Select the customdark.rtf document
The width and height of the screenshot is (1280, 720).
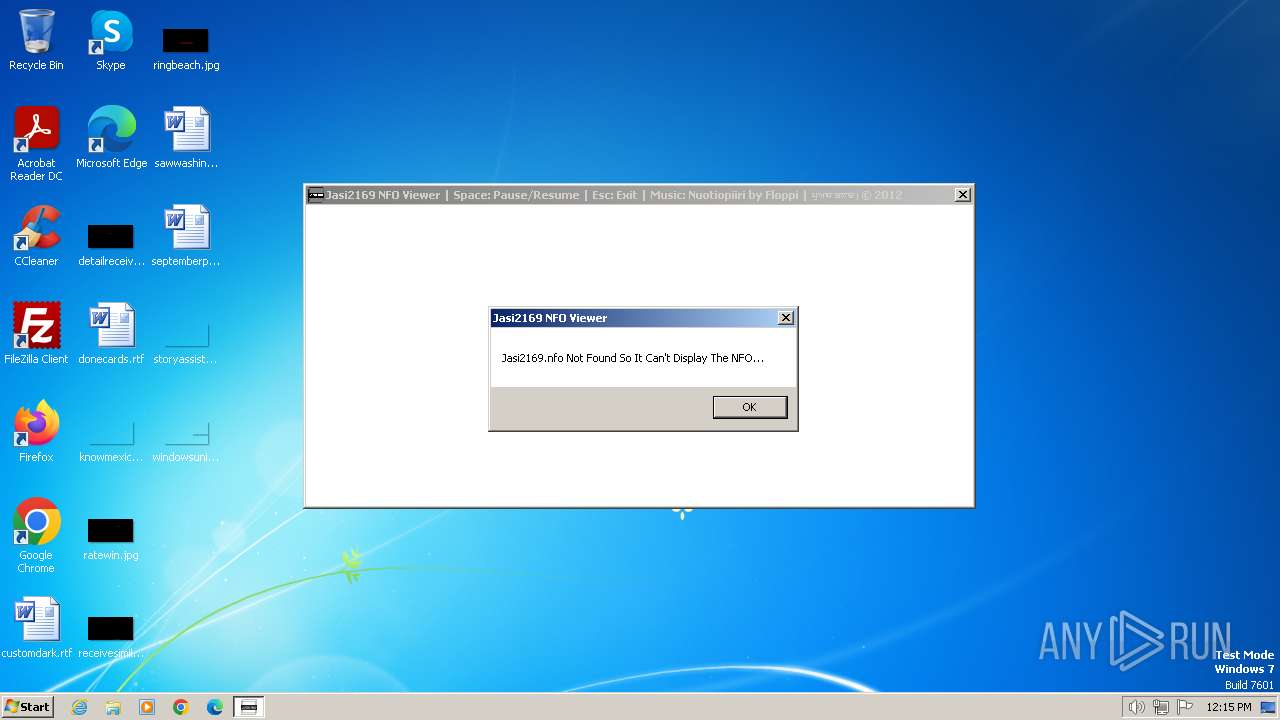click(36, 628)
